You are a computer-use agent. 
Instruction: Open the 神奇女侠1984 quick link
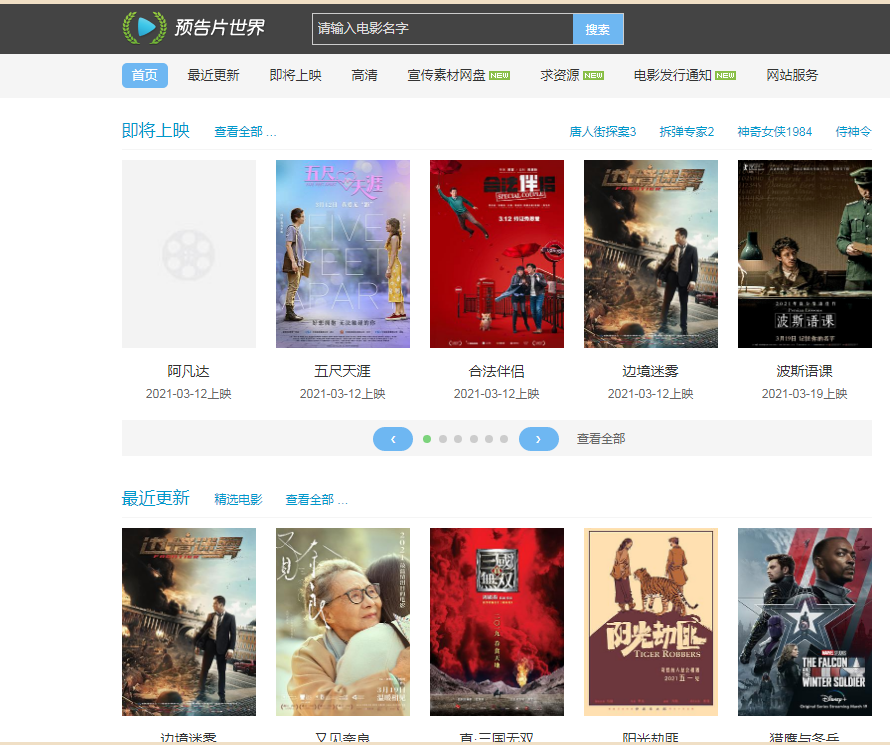pos(774,132)
